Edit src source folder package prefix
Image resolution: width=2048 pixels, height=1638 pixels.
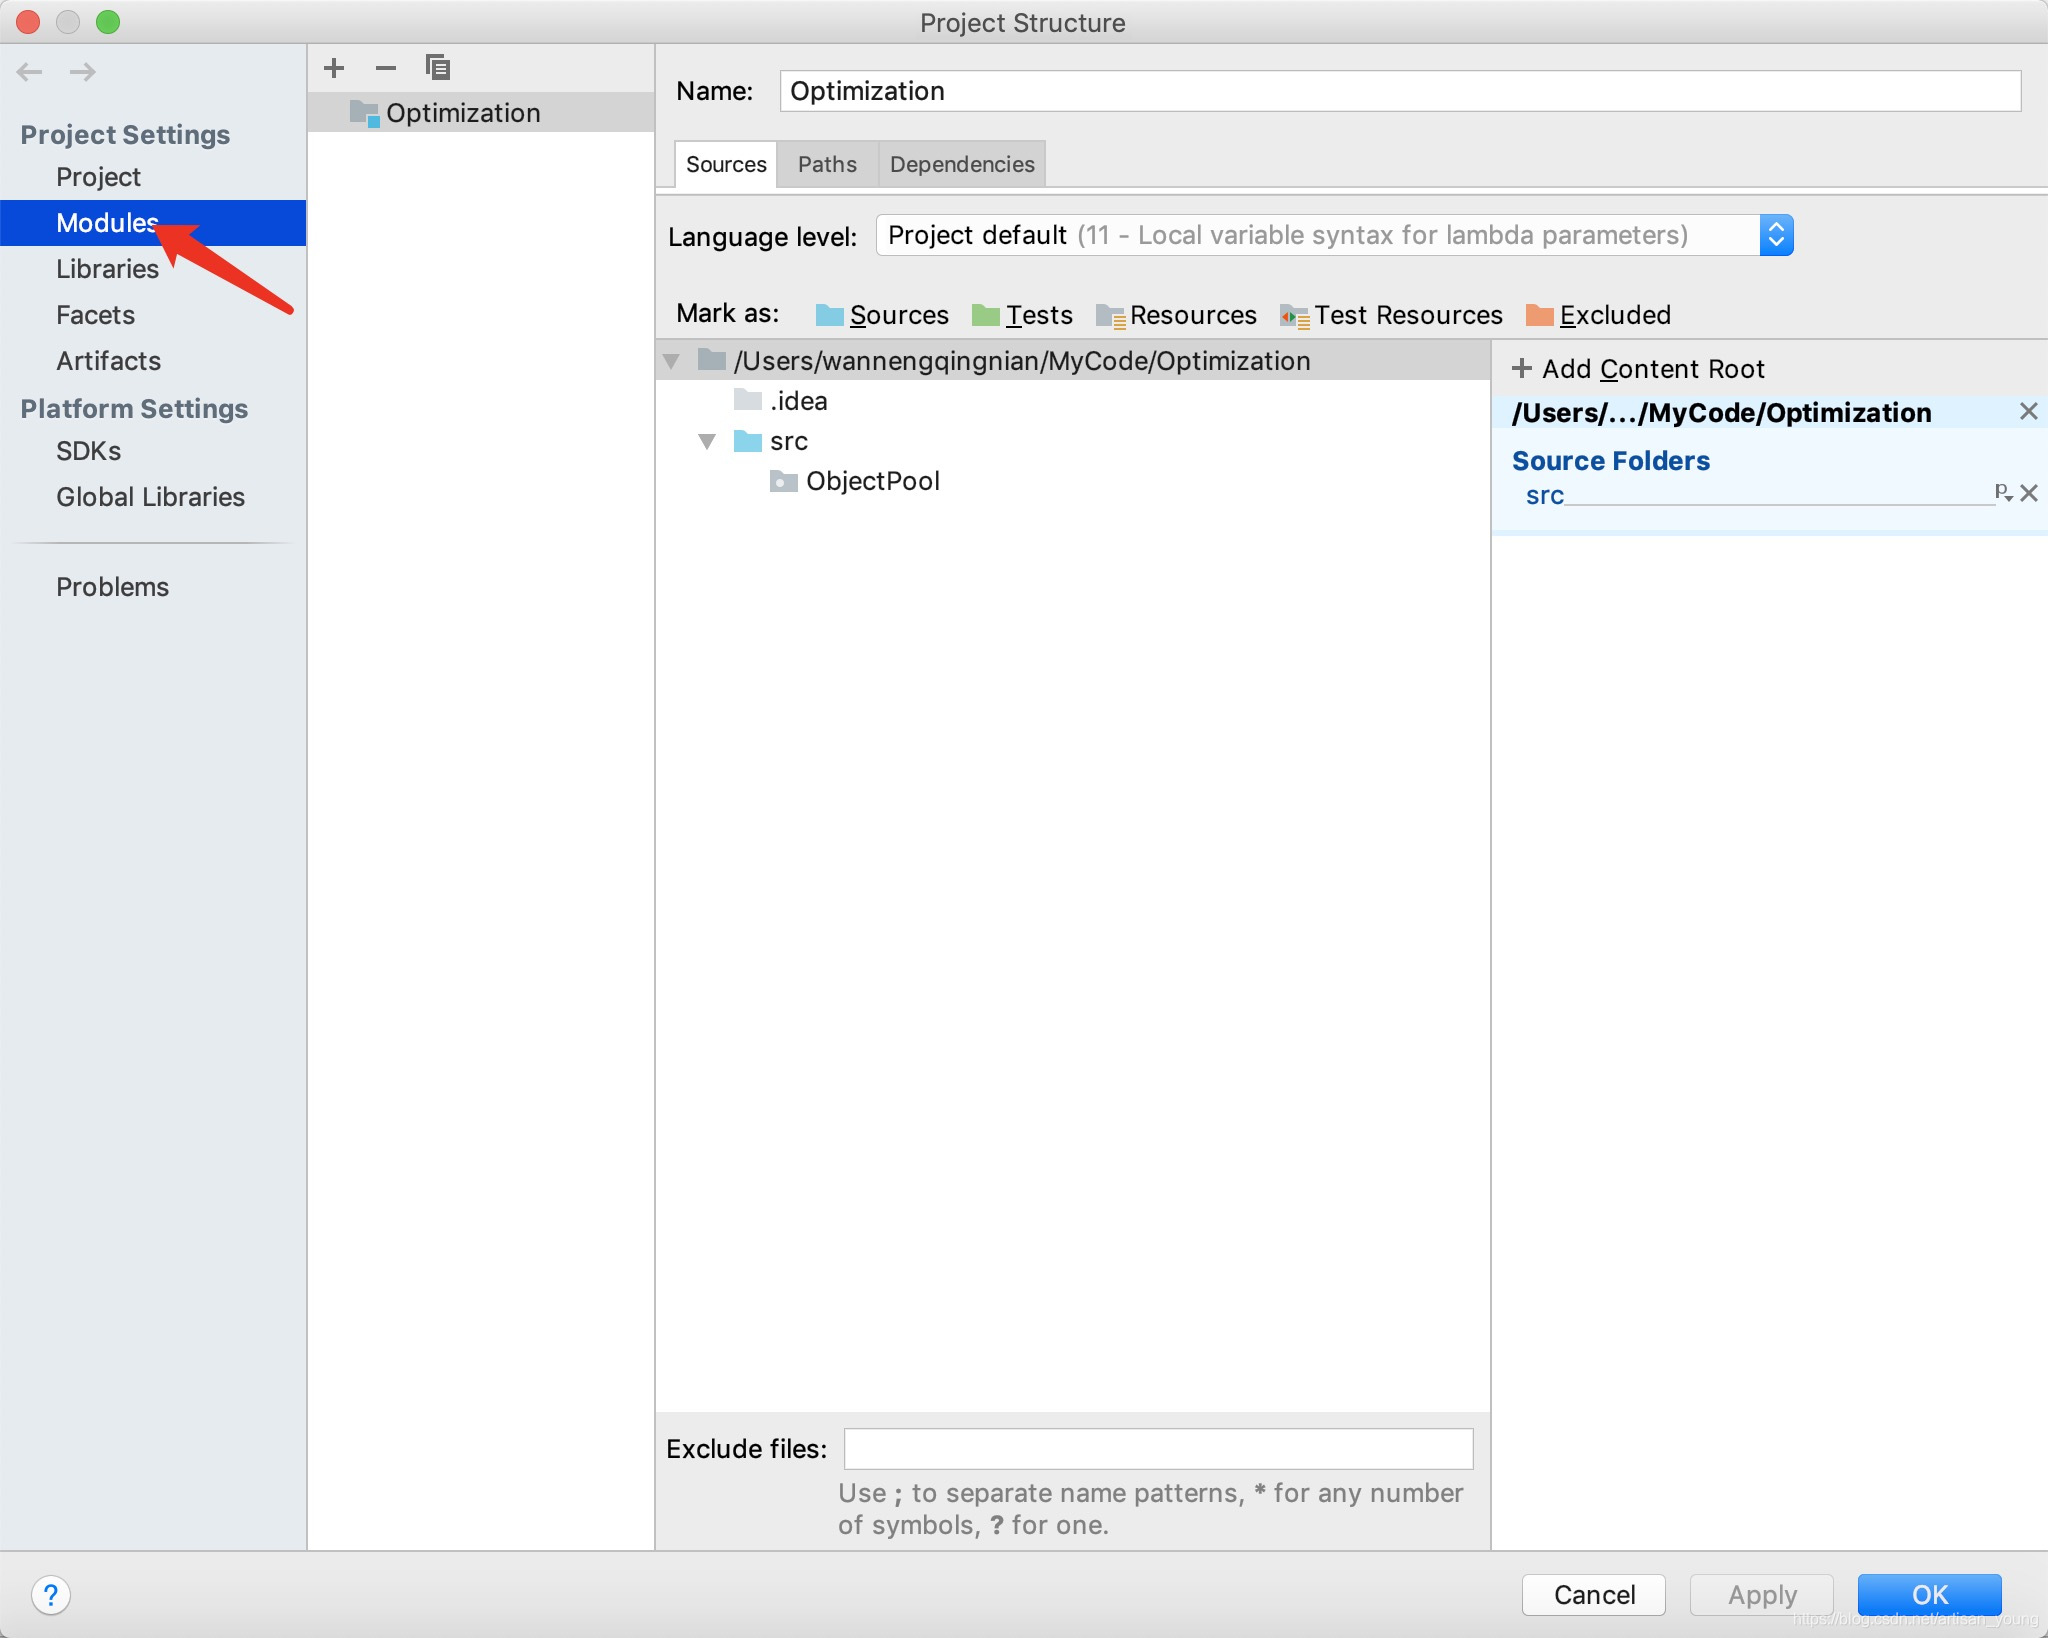point(2003,493)
